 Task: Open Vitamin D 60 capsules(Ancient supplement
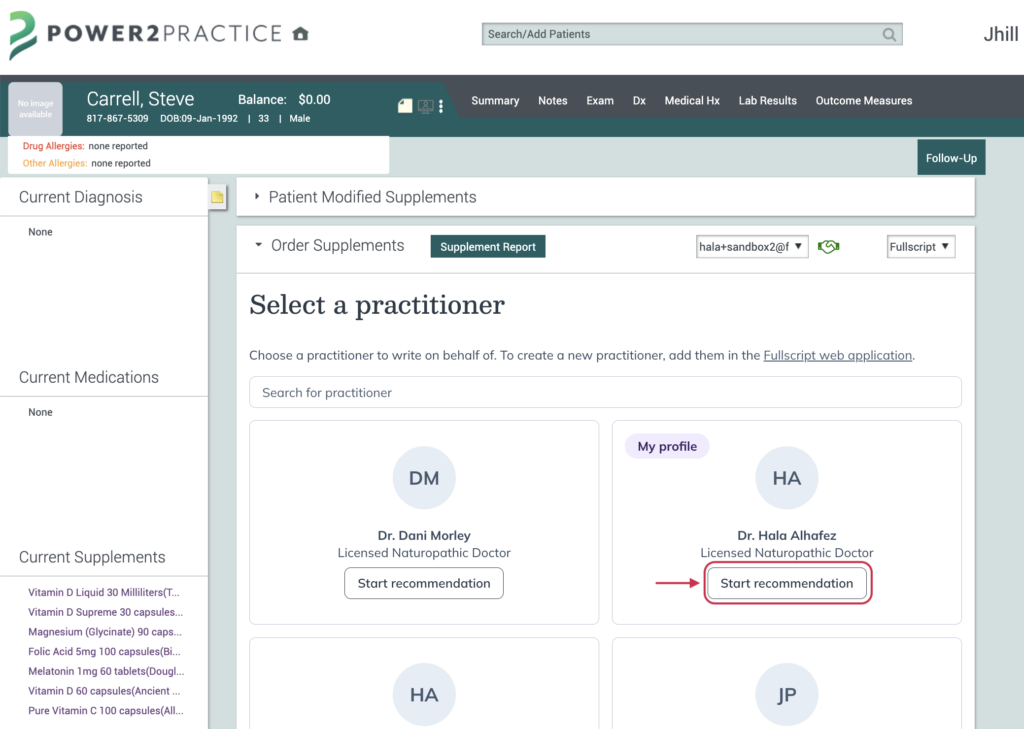(104, 690)
